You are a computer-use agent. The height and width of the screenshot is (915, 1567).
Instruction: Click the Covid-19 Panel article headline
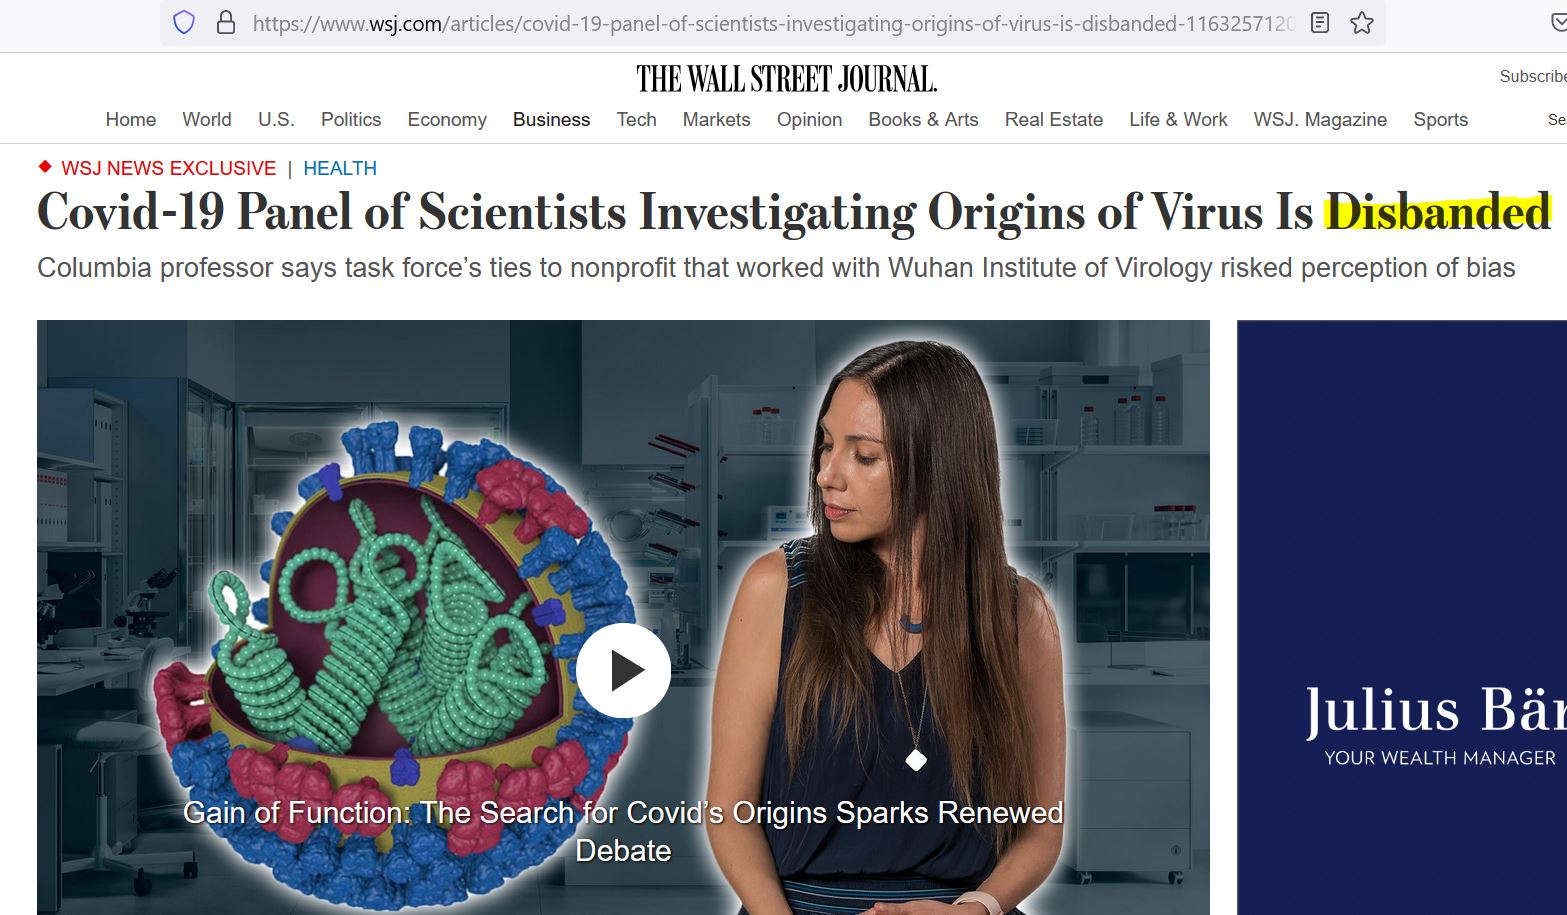point(794,212)
